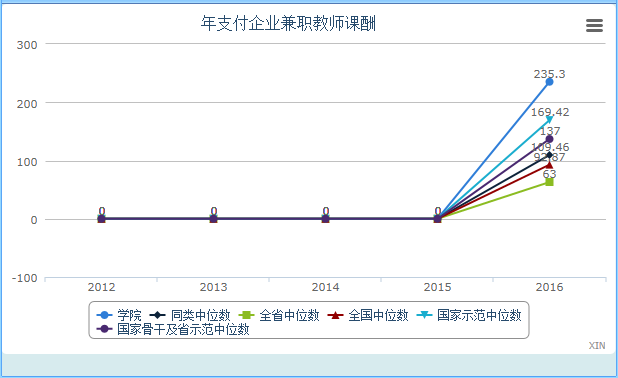The width and height of the screenshot is (618, 378).
Task: Toggle the 全国中位数 legend item
Action: click(x=367, y=315)
